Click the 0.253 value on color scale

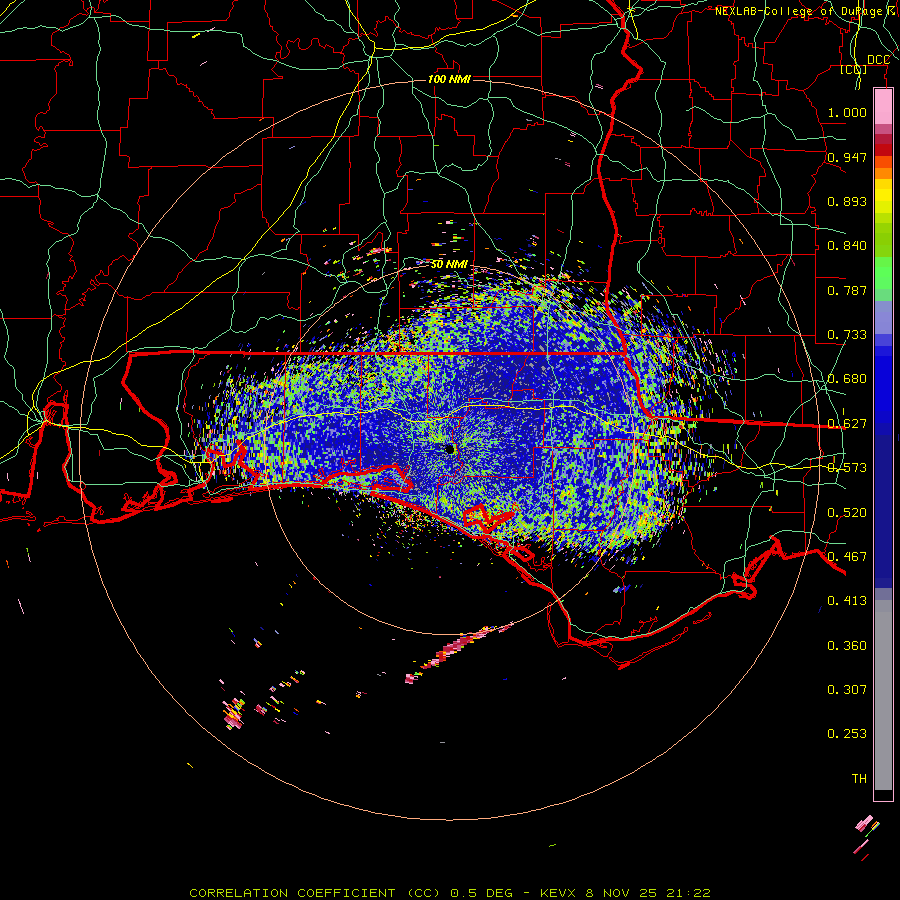(x=847, y=734)
